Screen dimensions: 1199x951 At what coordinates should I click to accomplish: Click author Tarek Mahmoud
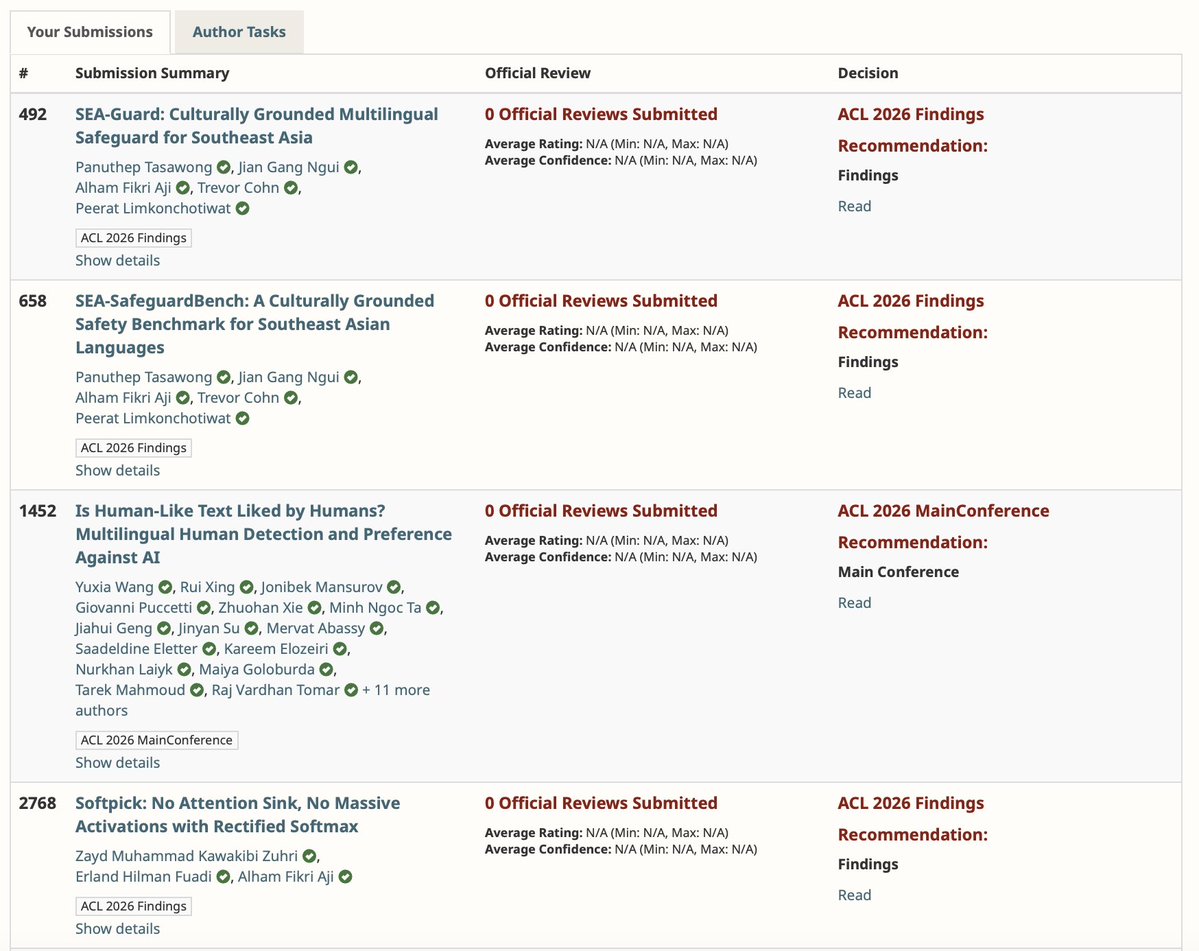(x=130, y=690)
